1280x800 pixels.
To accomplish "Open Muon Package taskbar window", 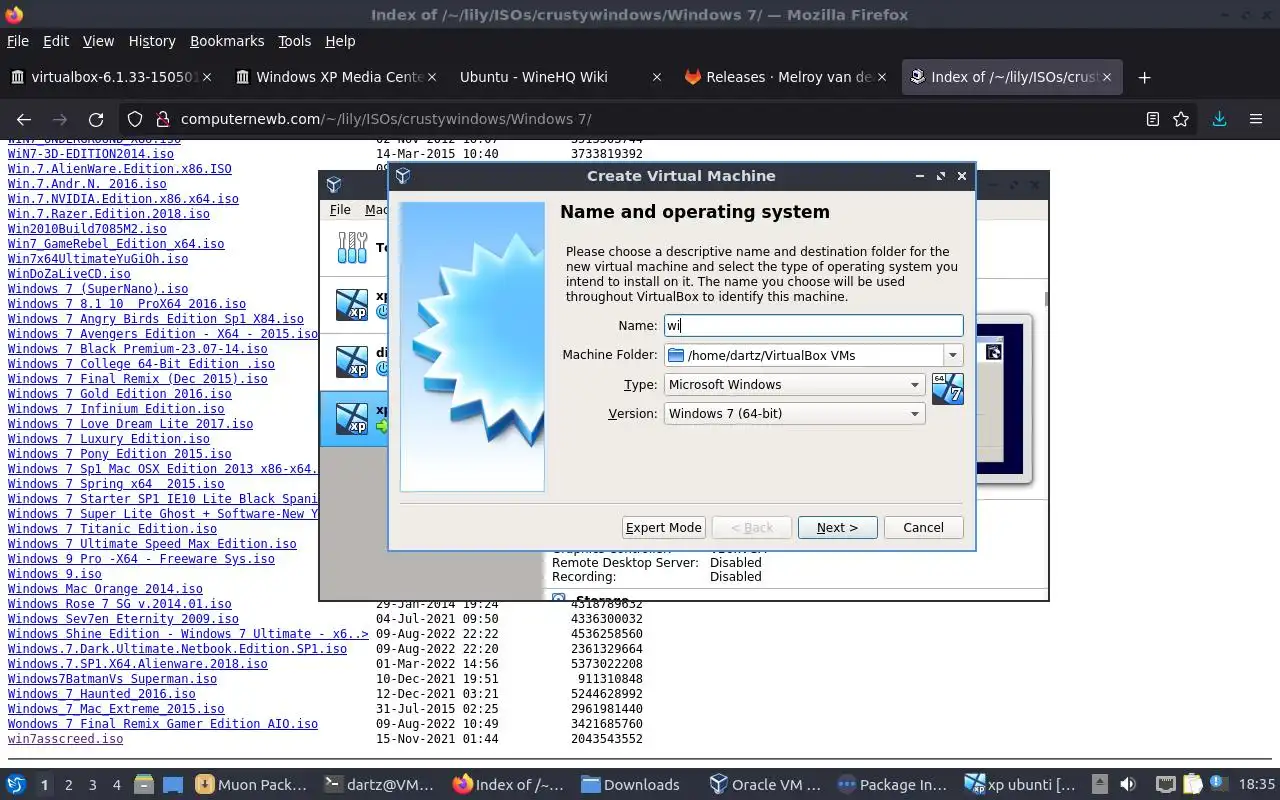I will (x=250, y=785).
